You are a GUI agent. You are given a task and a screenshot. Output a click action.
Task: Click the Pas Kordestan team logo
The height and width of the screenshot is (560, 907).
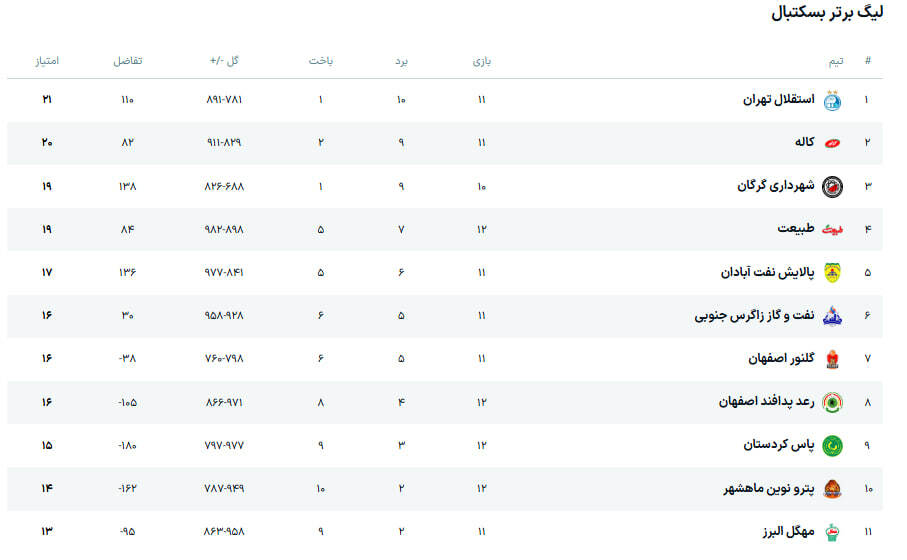(x=832, y=445)
